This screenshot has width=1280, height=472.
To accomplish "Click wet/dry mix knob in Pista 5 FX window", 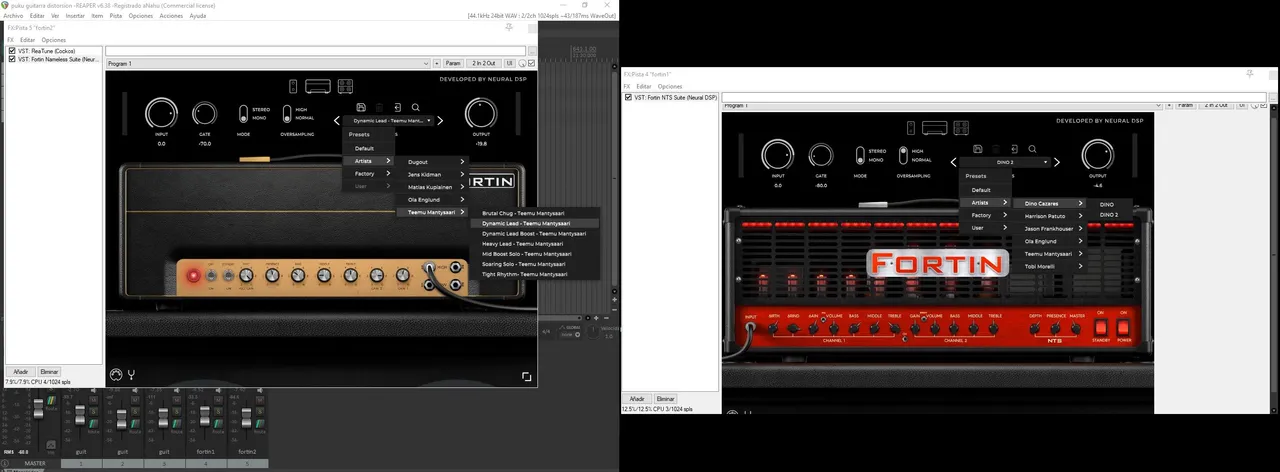I will click(x=520, y=64).
